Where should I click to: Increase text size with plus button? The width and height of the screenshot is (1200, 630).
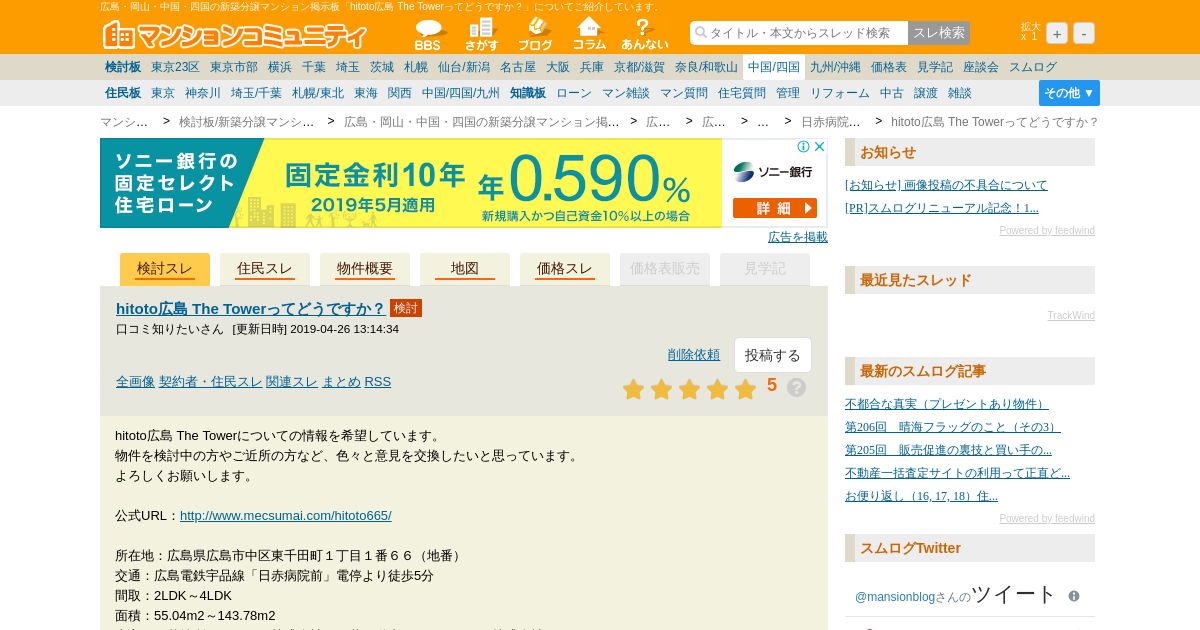[x=1057, y=33]
